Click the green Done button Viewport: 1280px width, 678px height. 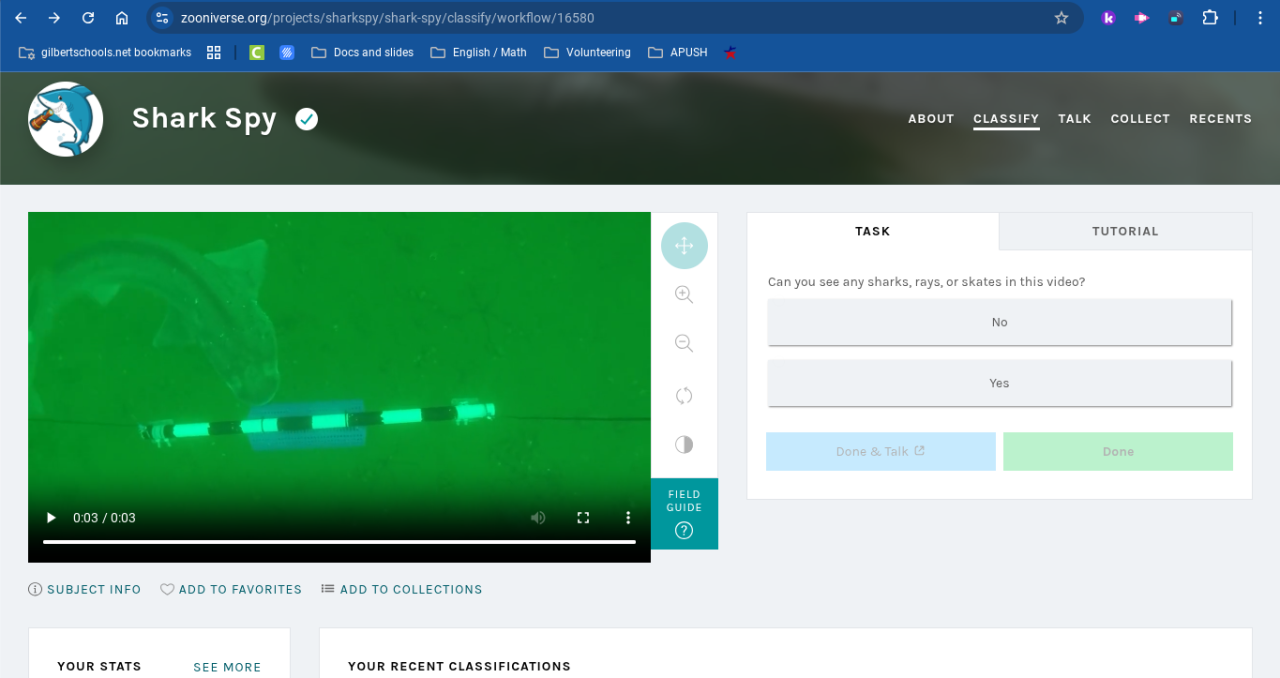[x=1118, y=451]
